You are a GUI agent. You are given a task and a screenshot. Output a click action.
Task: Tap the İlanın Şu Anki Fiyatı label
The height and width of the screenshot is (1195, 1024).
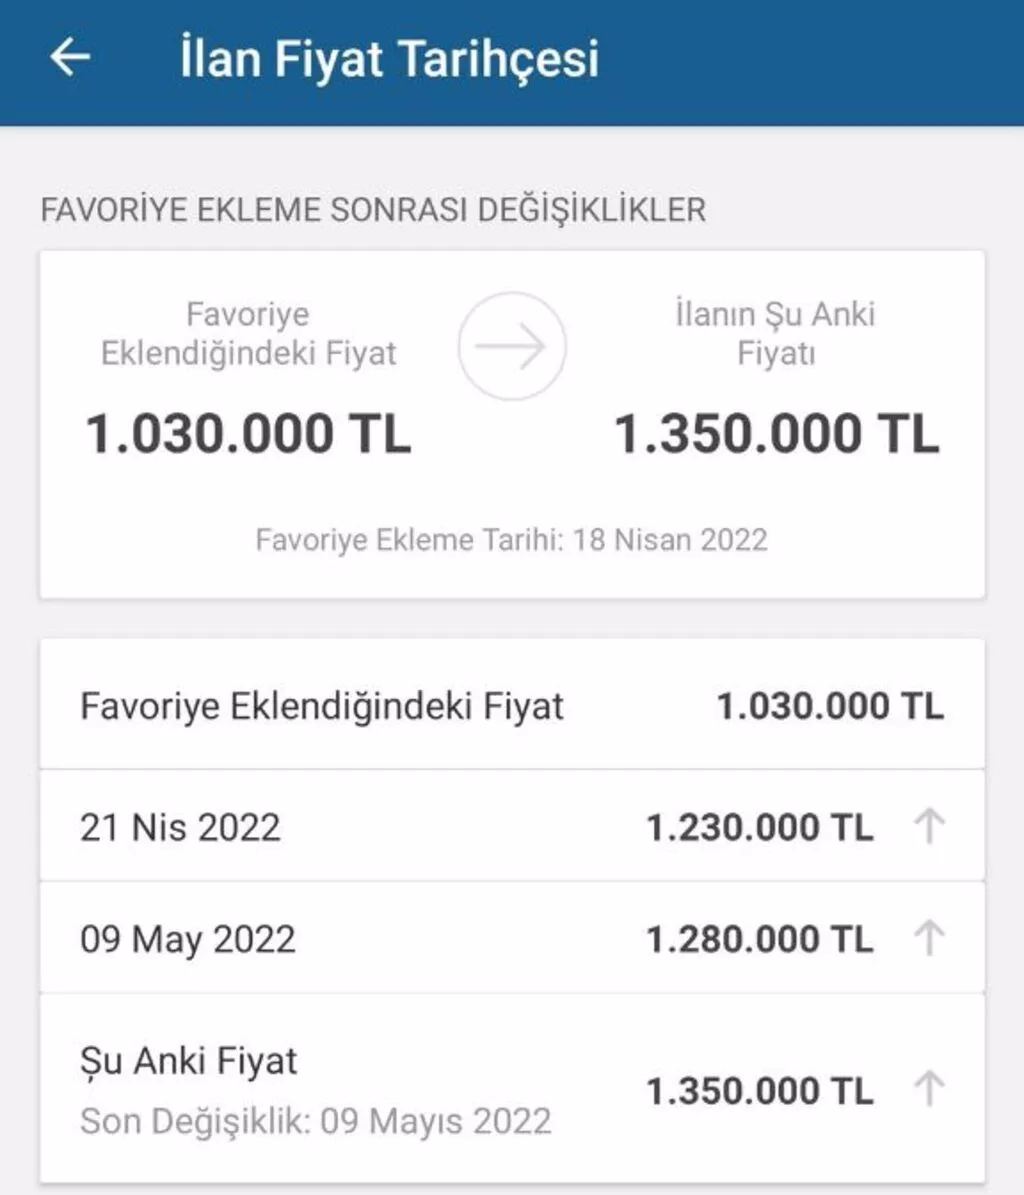tap(775, 333)
